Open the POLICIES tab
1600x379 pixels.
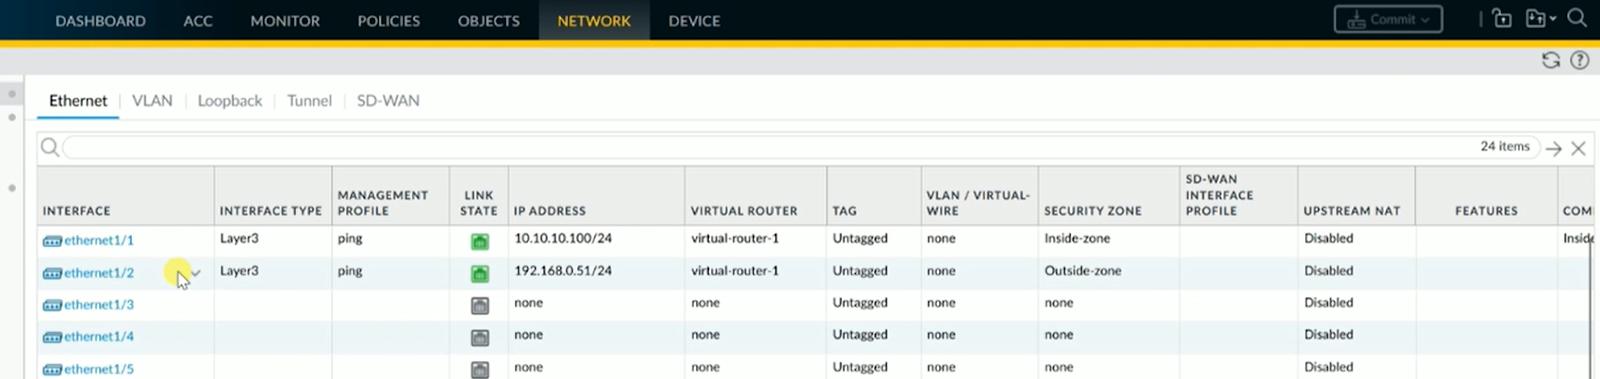389,20
